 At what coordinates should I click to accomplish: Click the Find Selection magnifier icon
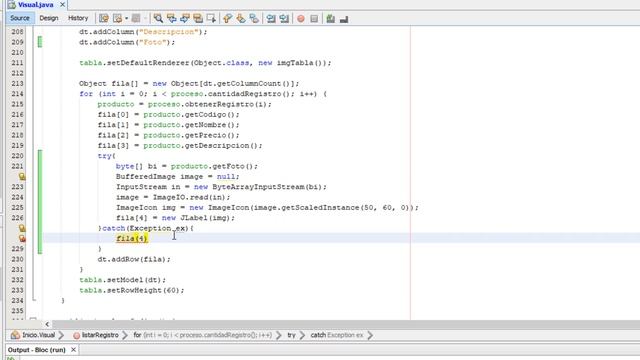click(158, 18)
